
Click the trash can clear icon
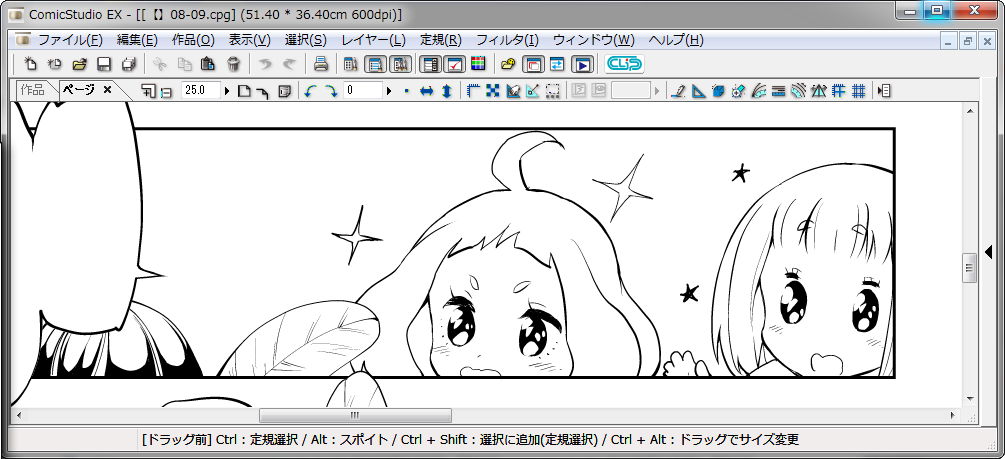(x=233, y=64)
